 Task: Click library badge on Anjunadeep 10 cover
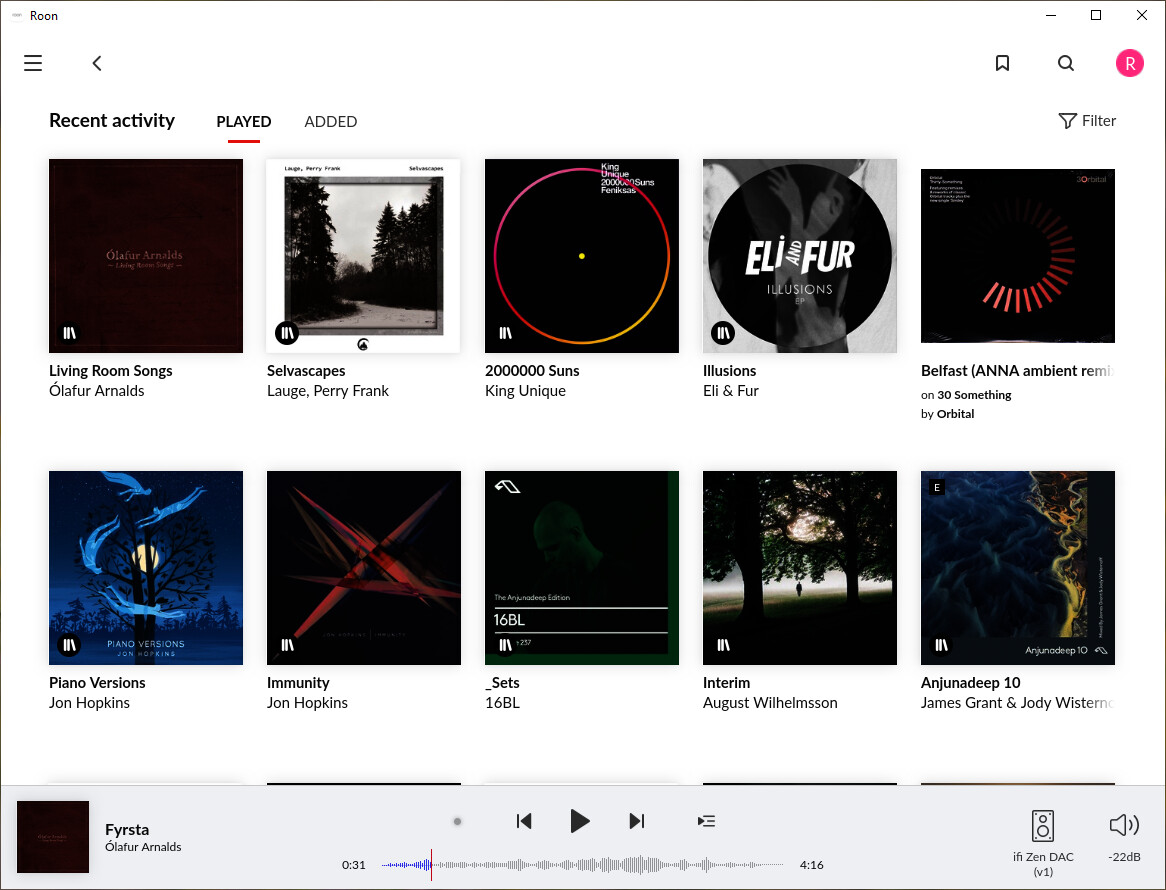(941, 645)
